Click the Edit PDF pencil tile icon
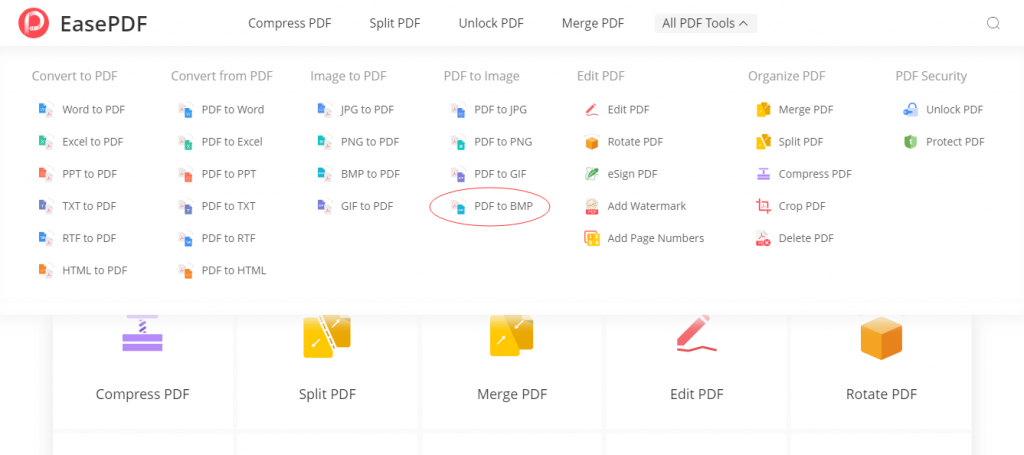Screen dimensions: 1024x455 click(696, 335)
